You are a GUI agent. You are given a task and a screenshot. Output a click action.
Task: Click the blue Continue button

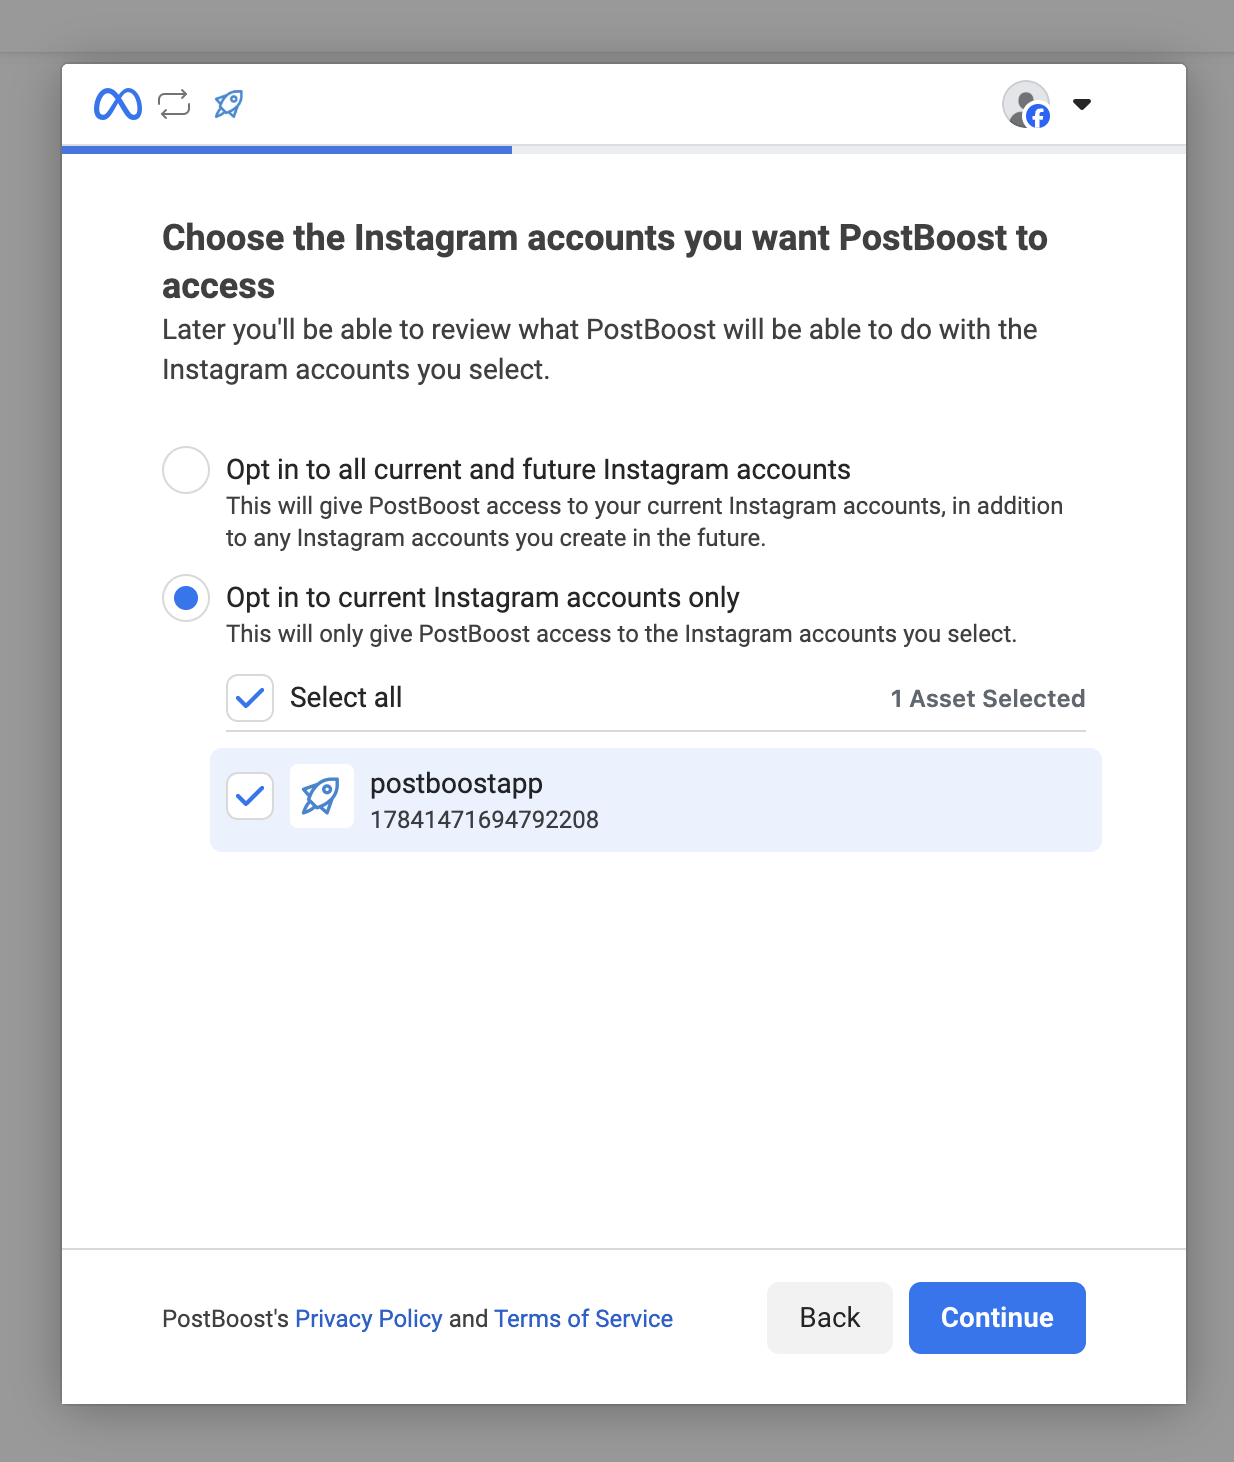[x=997, y=1318]
